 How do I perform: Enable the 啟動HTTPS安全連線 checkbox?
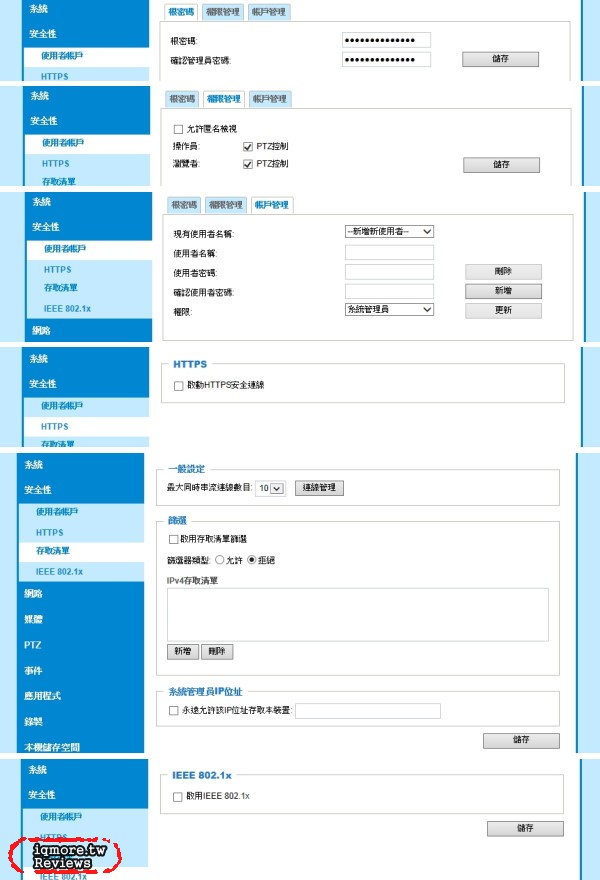click(x=178, y=386)
